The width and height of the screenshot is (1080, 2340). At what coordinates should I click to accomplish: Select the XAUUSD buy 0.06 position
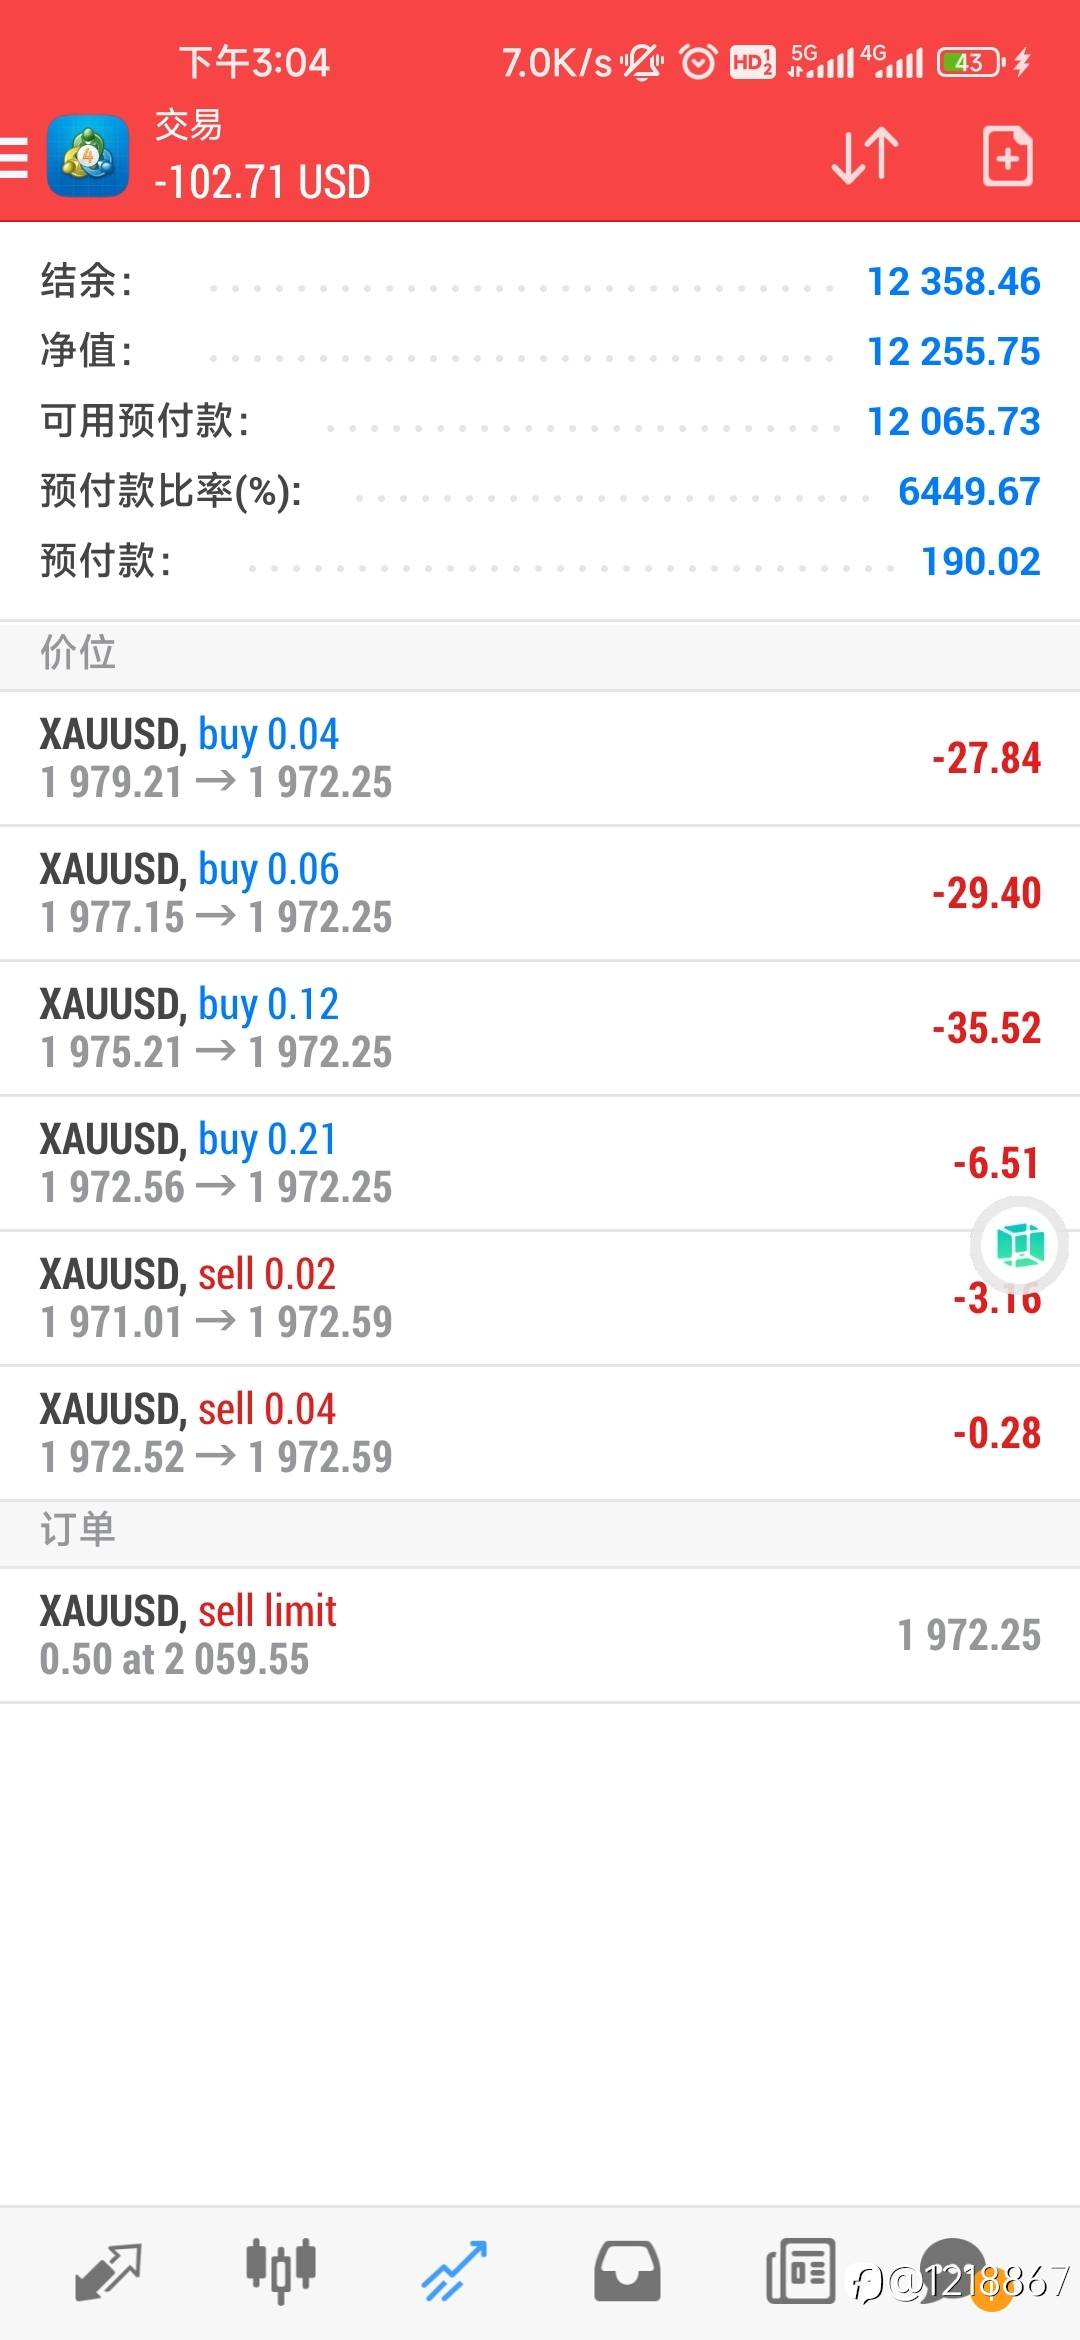[540, 893]
